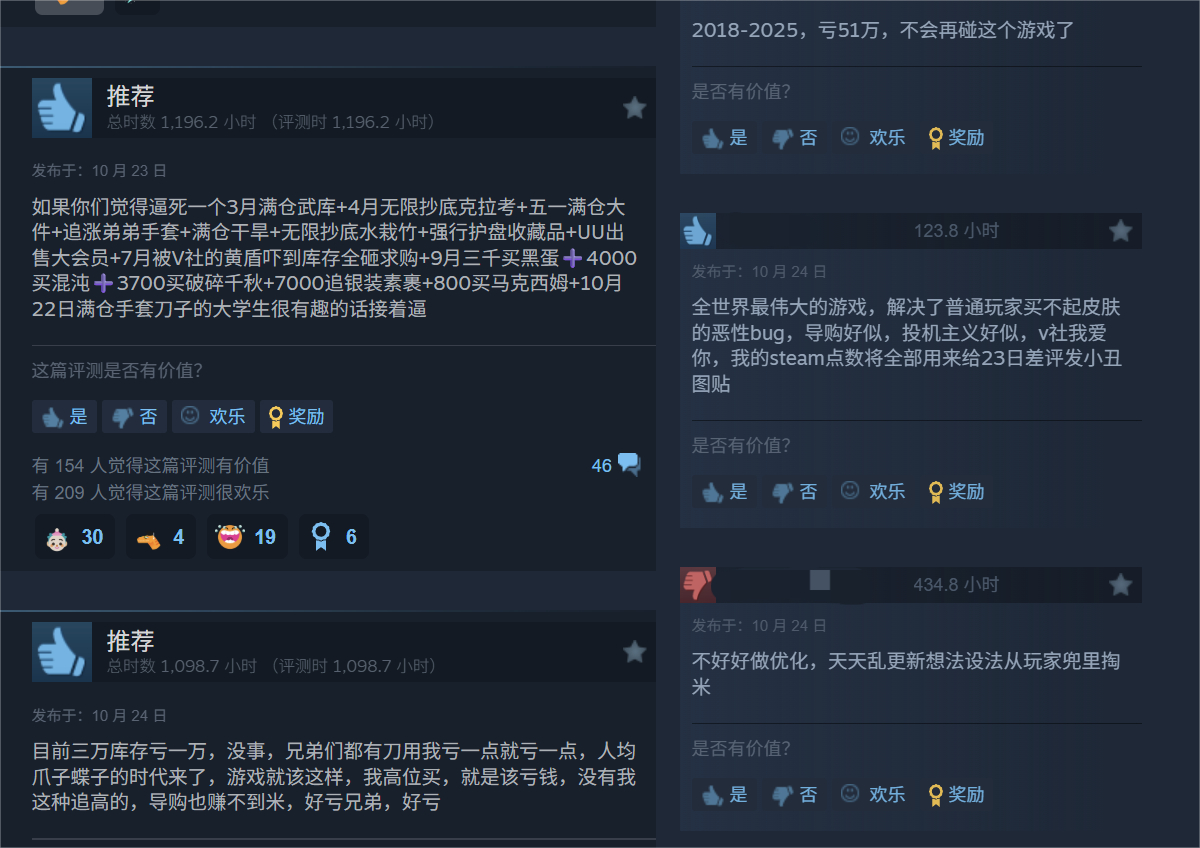This screenshot has width=1200, height=848.
Task: Click the baby face award showing 30
Action: coord(75,537)
